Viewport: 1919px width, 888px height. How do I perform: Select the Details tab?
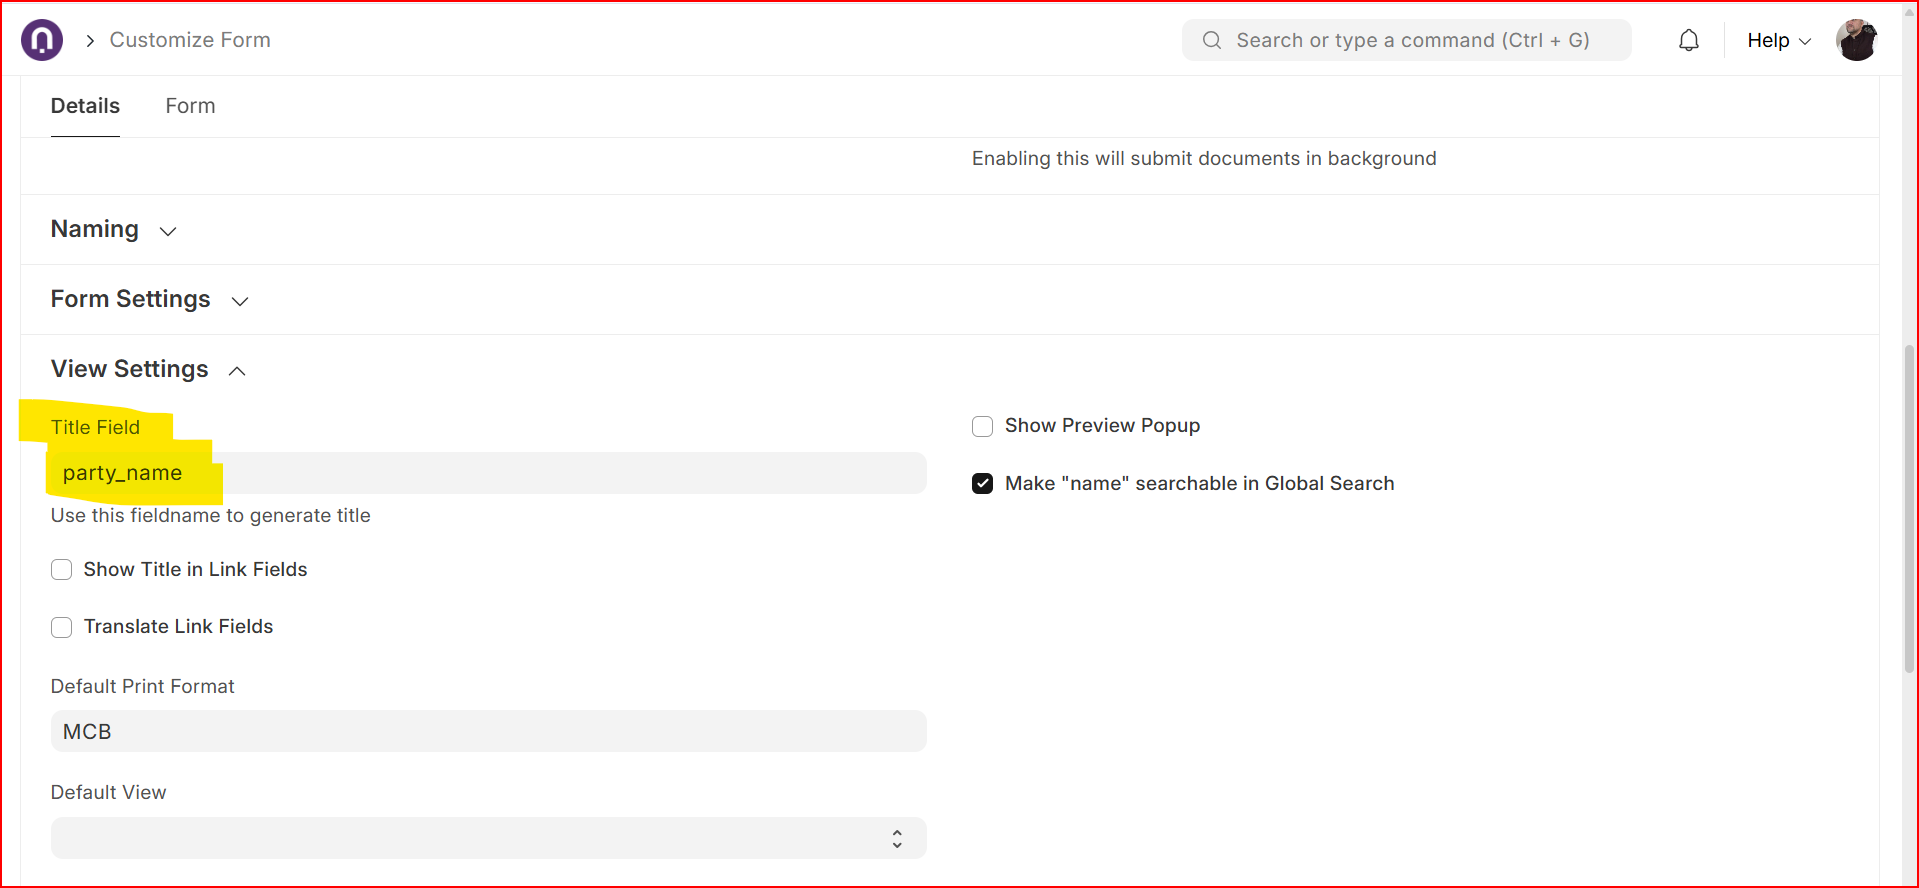85,106
